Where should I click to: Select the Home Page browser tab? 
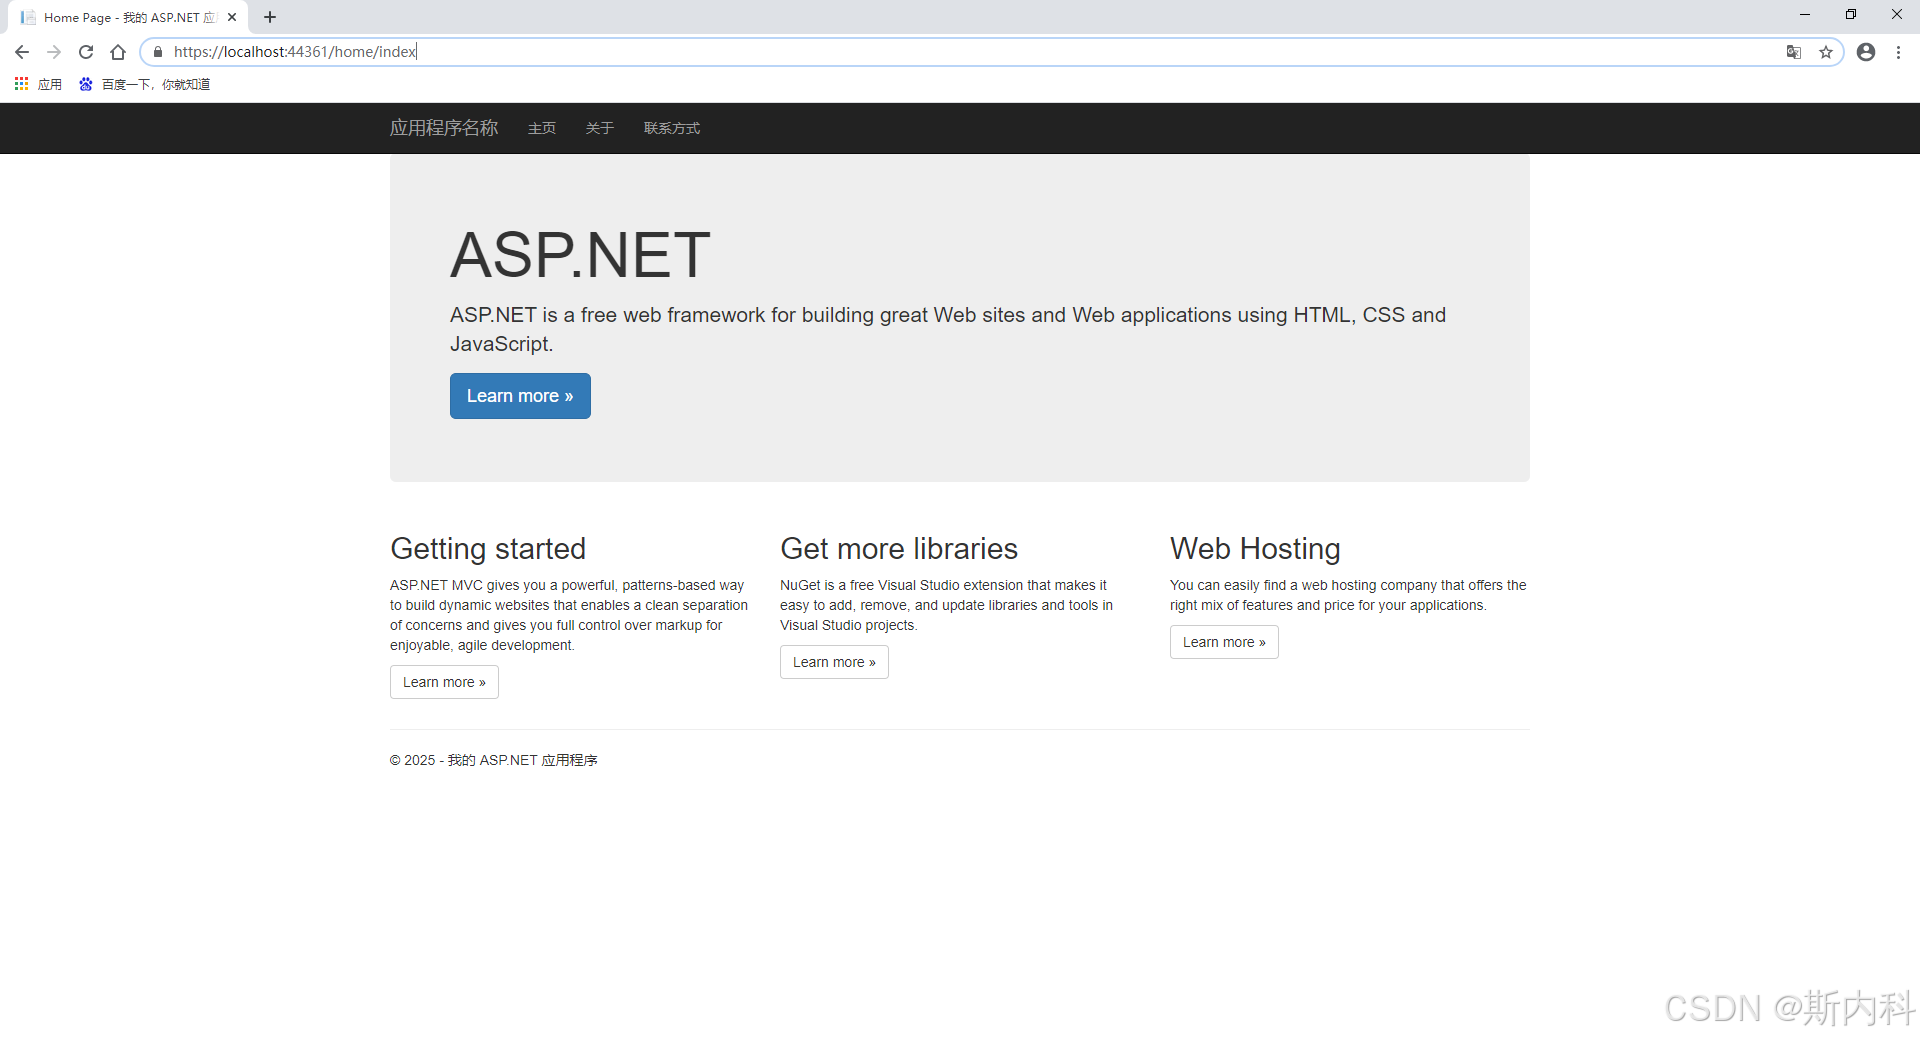[x=128, y=17]
